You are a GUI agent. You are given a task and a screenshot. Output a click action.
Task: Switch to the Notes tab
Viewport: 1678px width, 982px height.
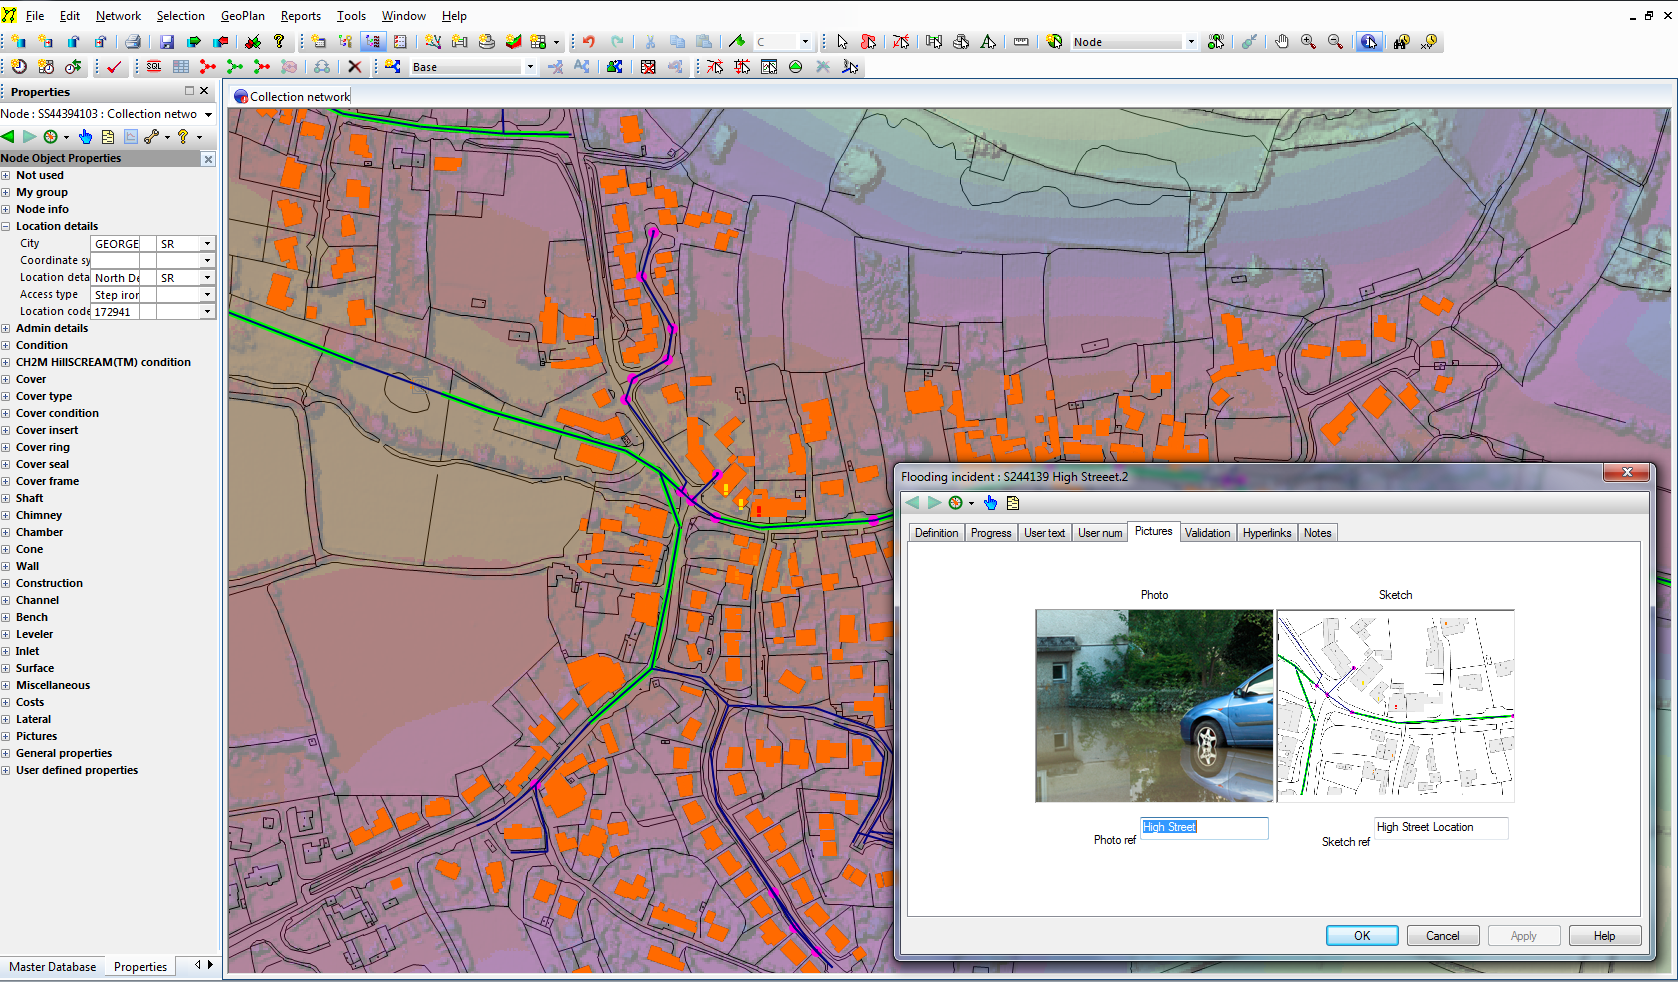point(1318,533)
